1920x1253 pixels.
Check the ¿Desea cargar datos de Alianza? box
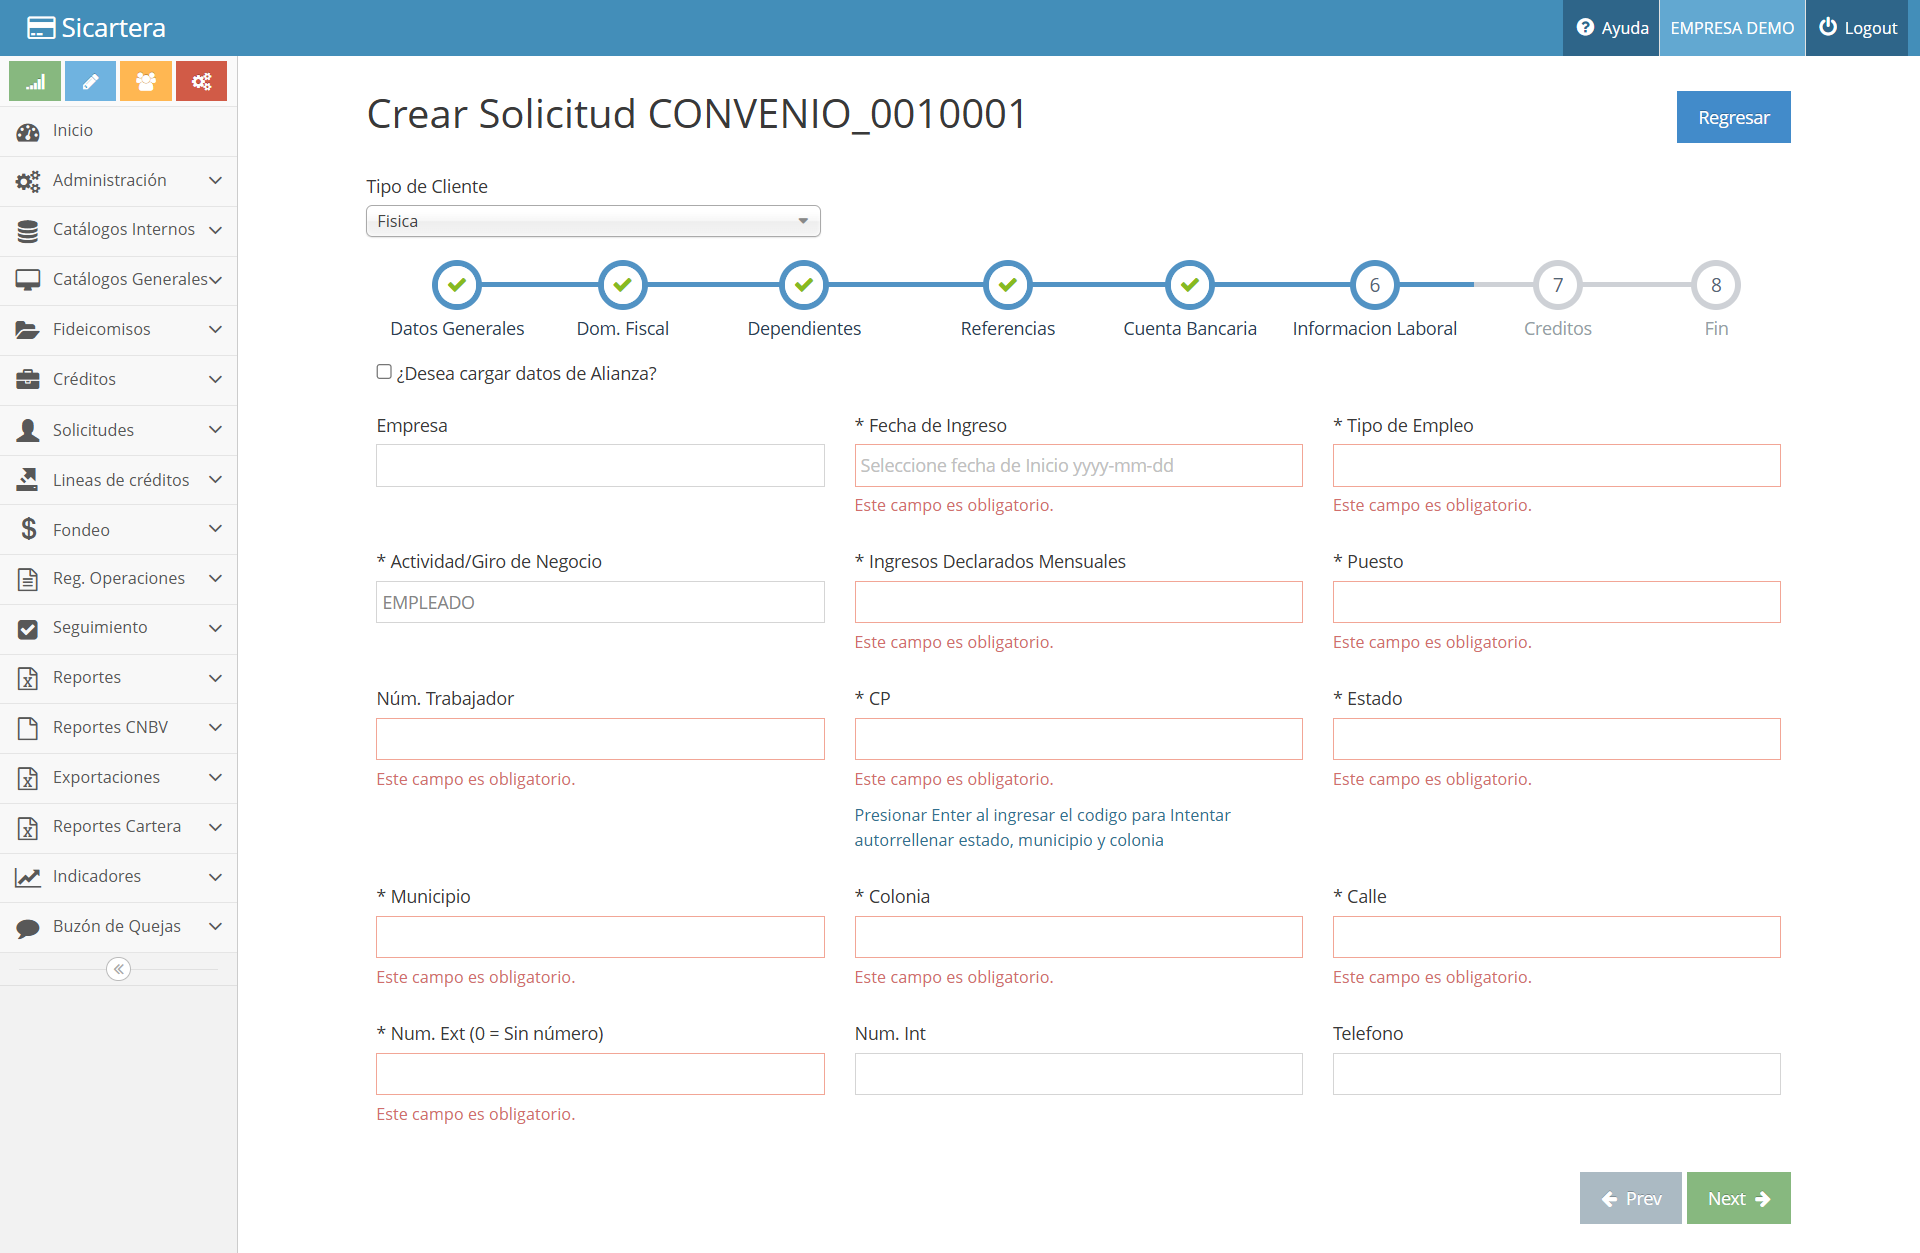384,372
